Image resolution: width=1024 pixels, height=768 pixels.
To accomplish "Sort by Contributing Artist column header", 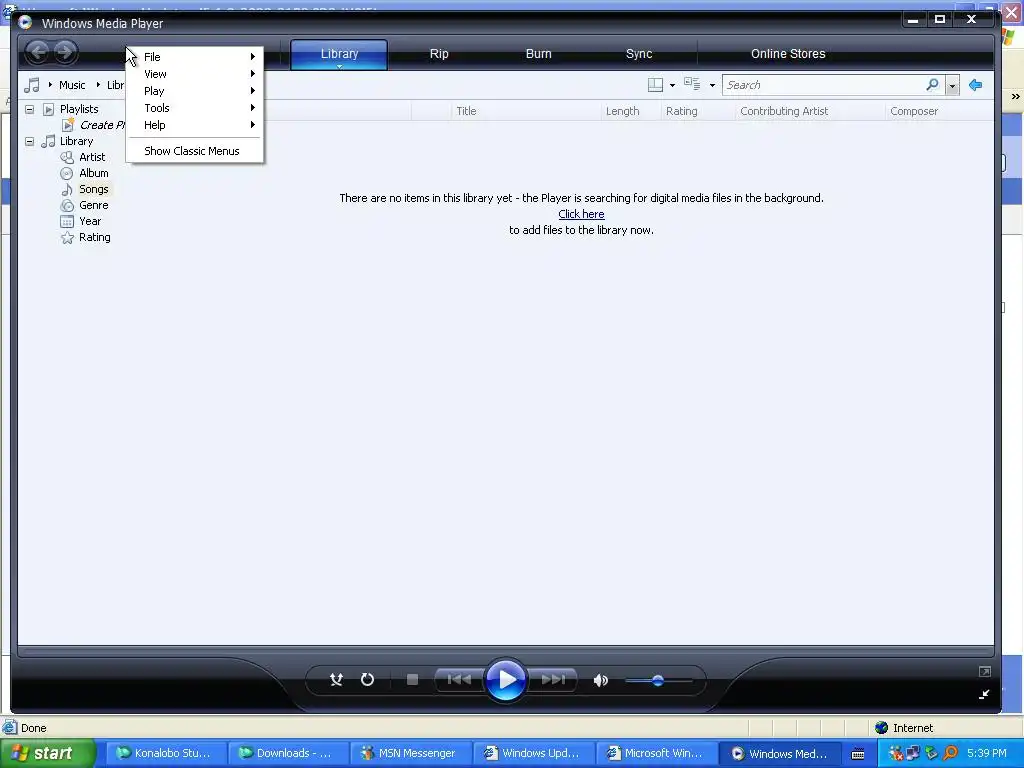I will (x=784, y=111).
